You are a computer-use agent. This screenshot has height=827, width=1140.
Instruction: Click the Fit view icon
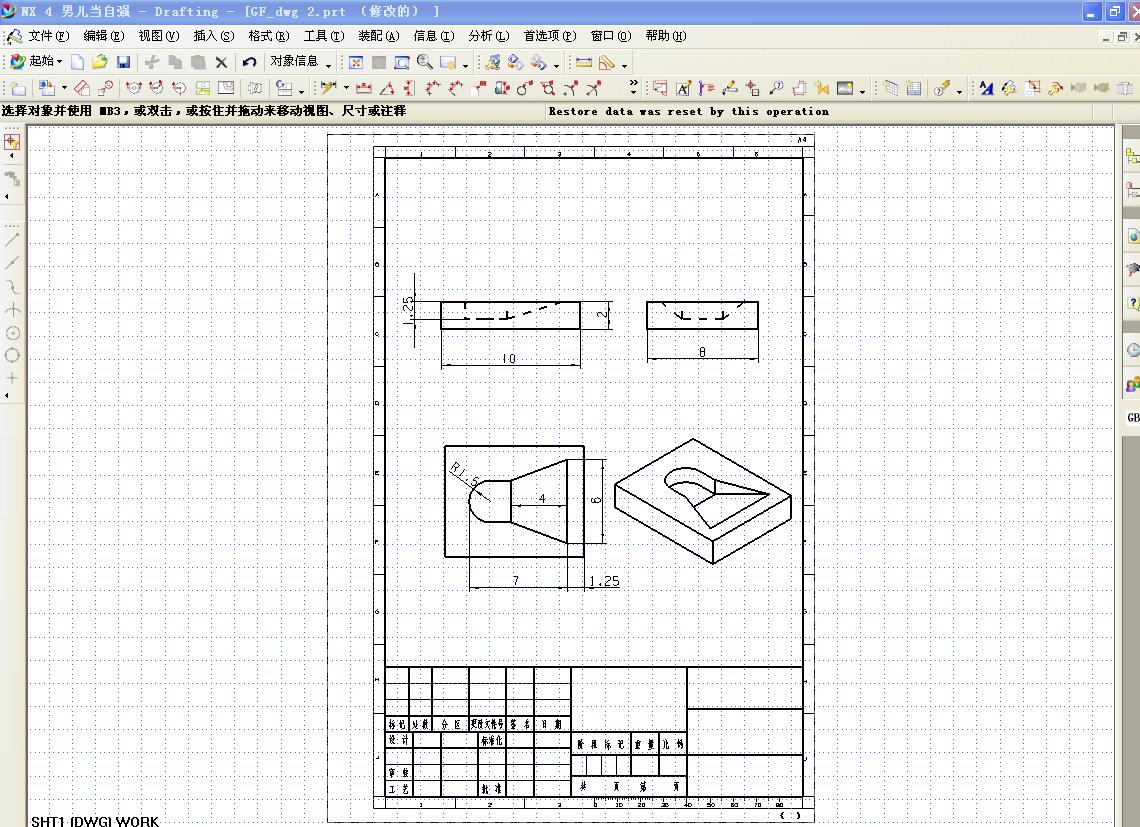(356, 63)
